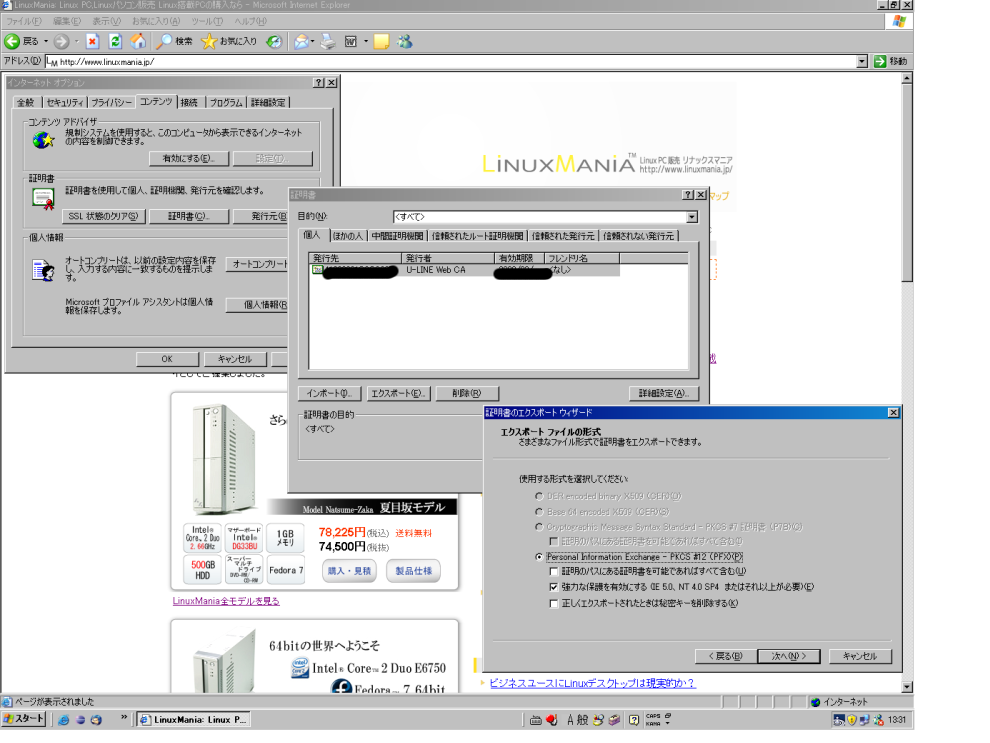990x743 pixels.
Task: Open the View (表示) menu
Action: click(106, 21)
